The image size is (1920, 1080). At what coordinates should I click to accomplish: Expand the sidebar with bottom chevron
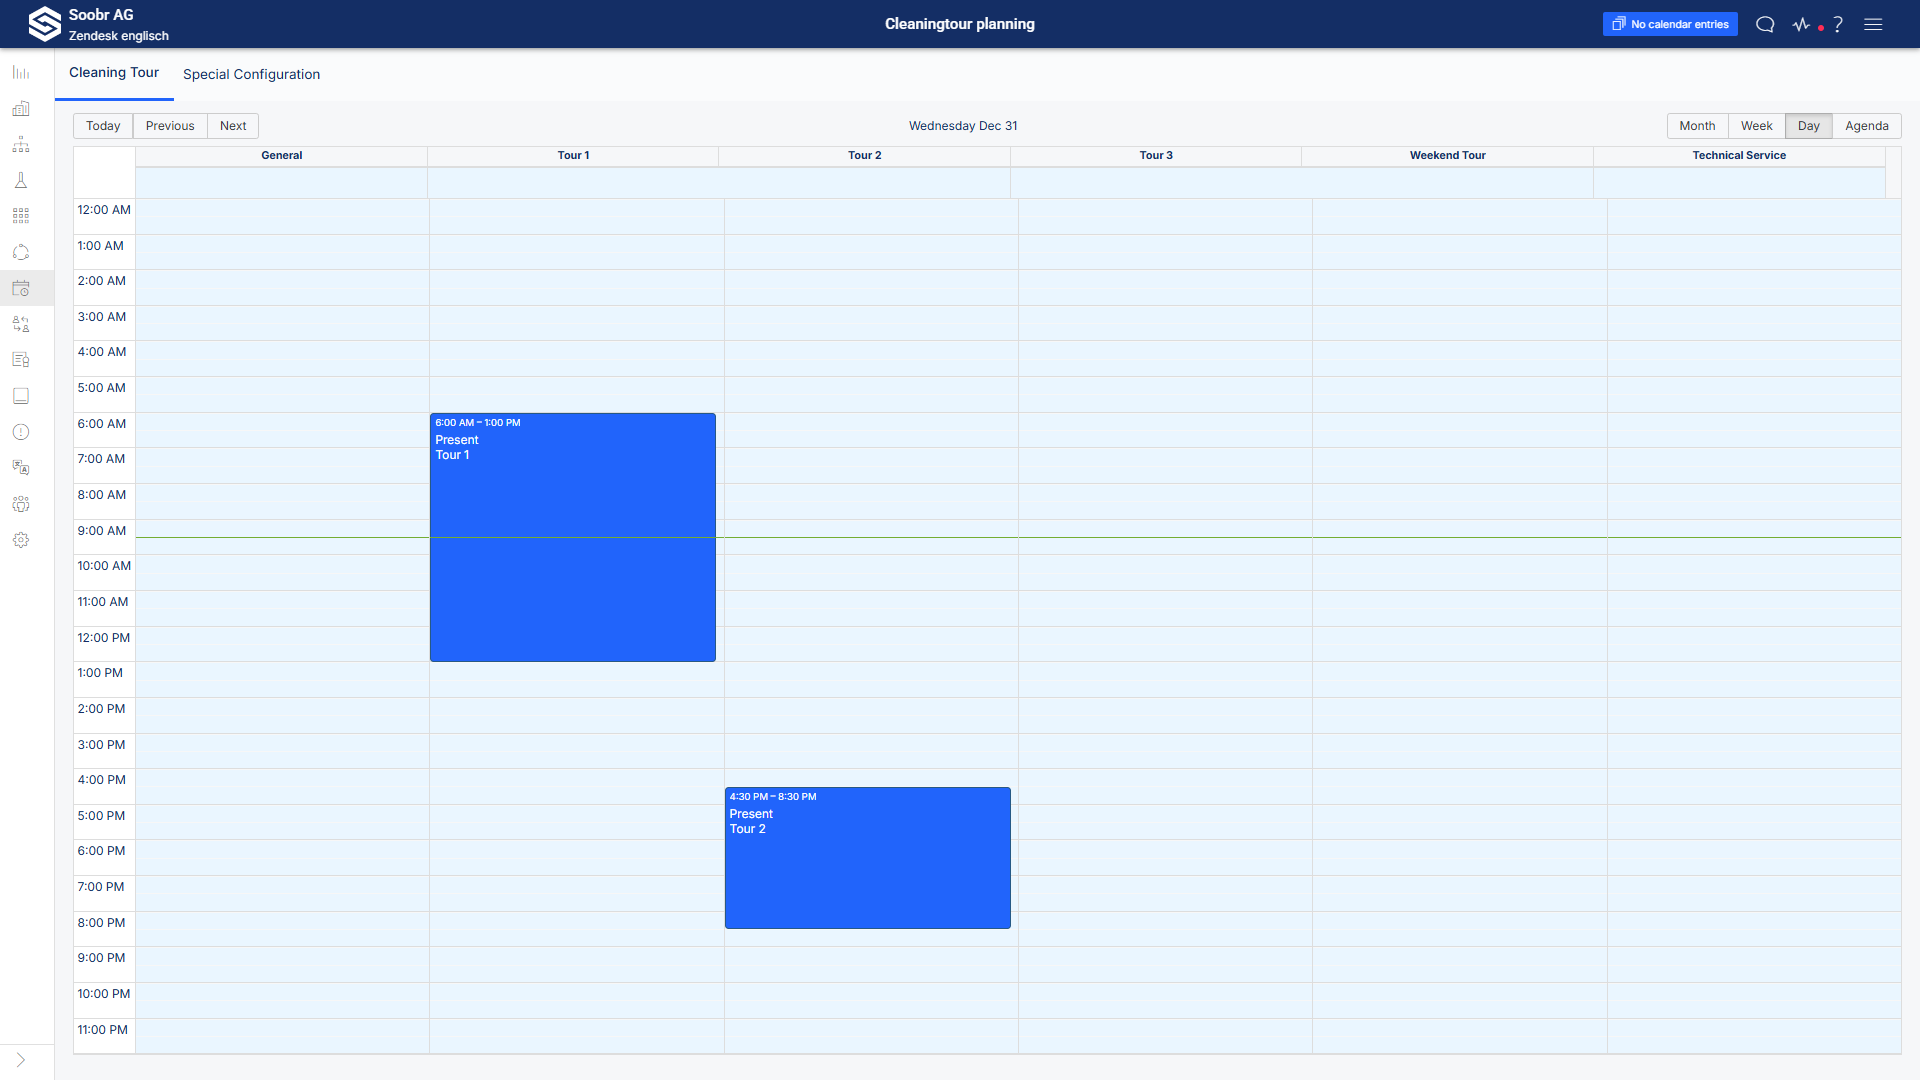pyautogui.click(x=21, y=1060)
